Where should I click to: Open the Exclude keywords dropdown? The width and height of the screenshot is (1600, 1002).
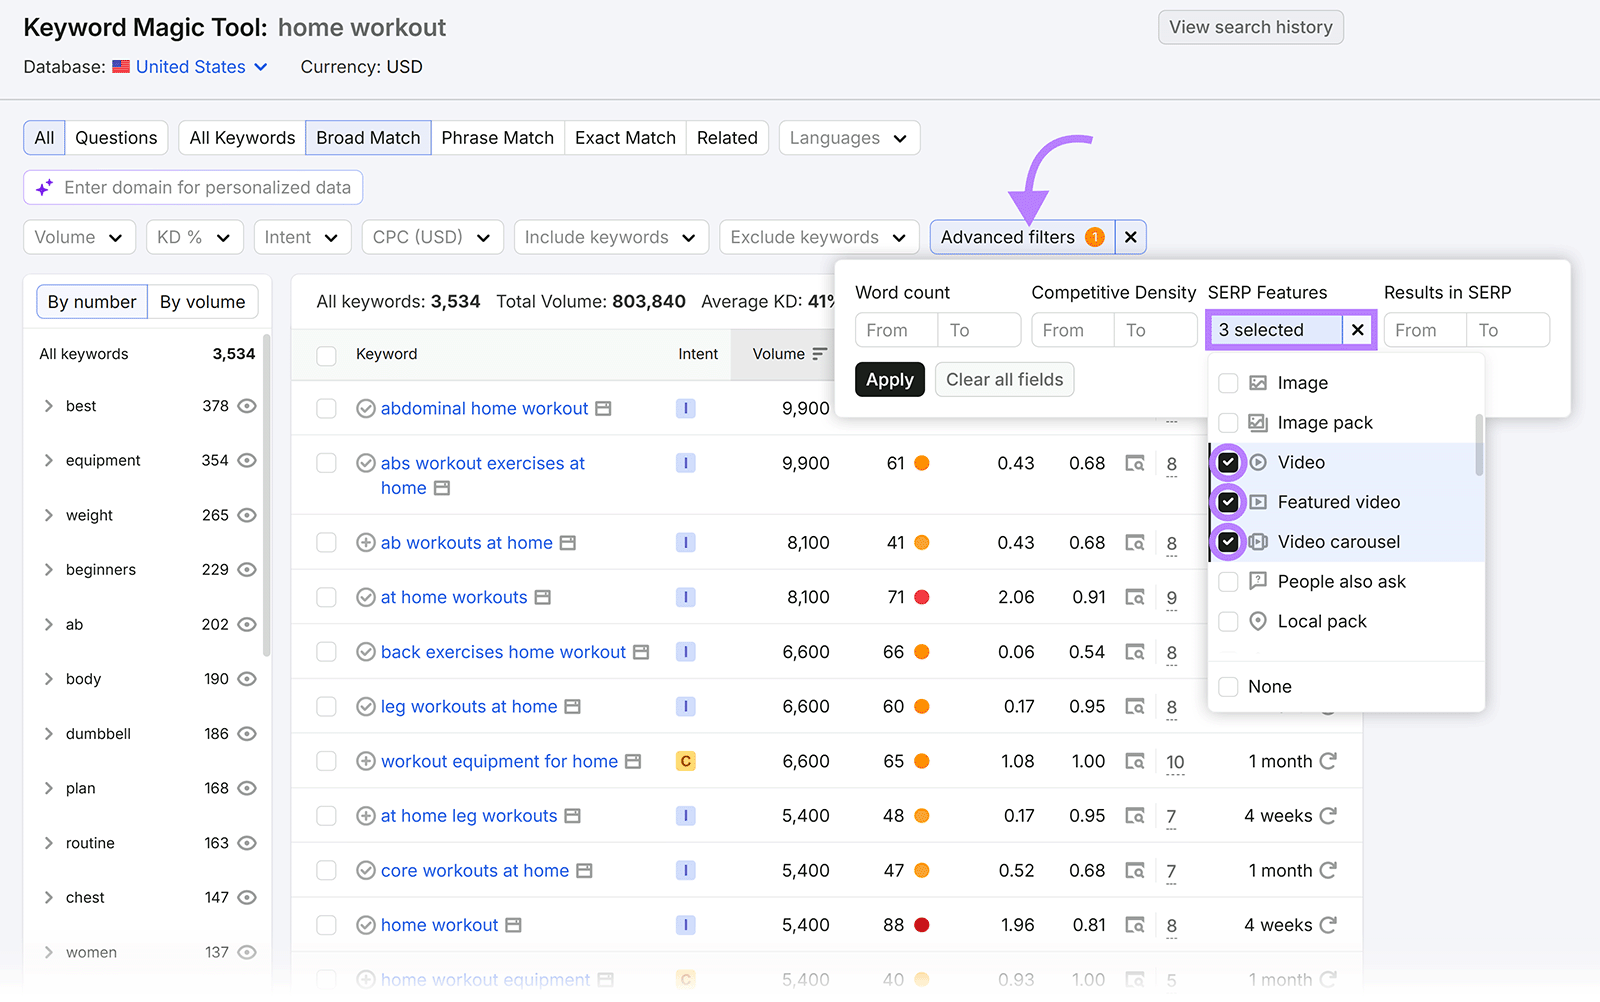point(819,237)
